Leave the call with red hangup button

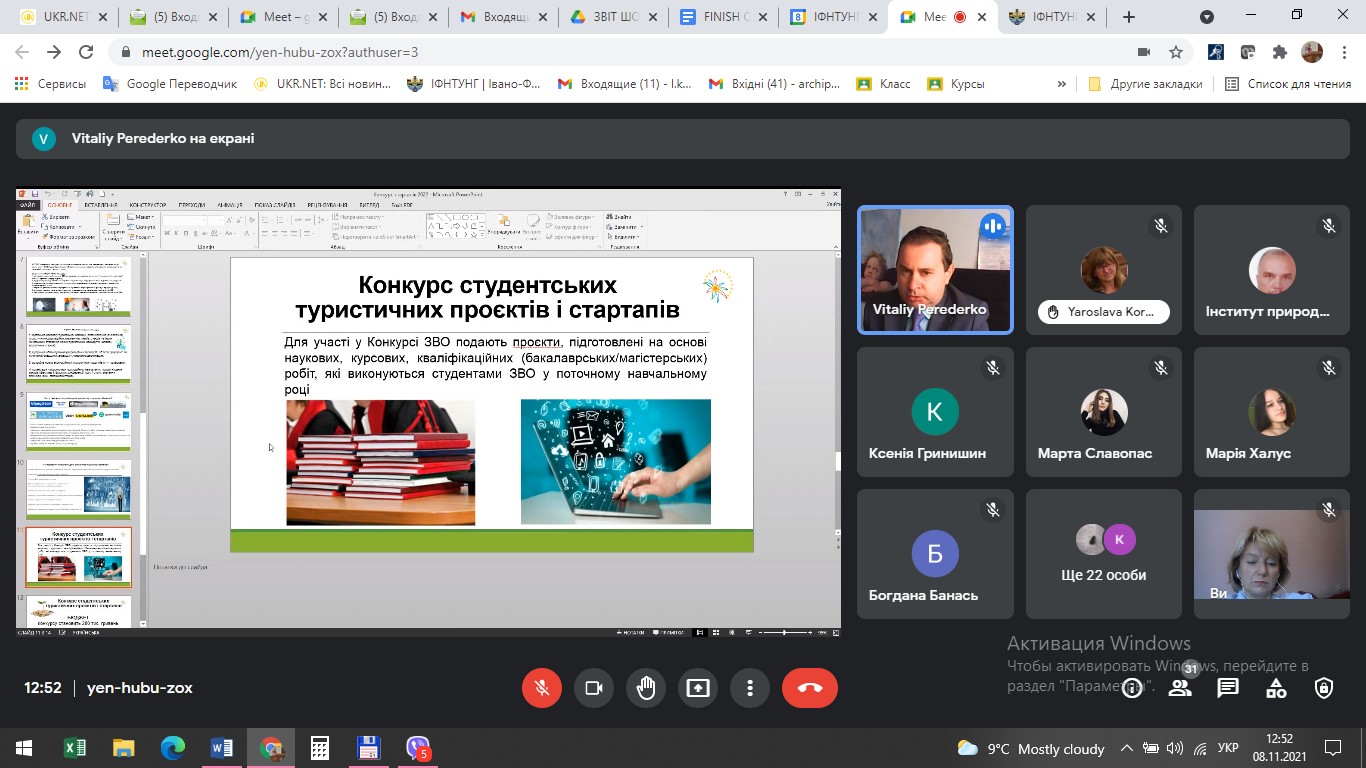point(809,688)
